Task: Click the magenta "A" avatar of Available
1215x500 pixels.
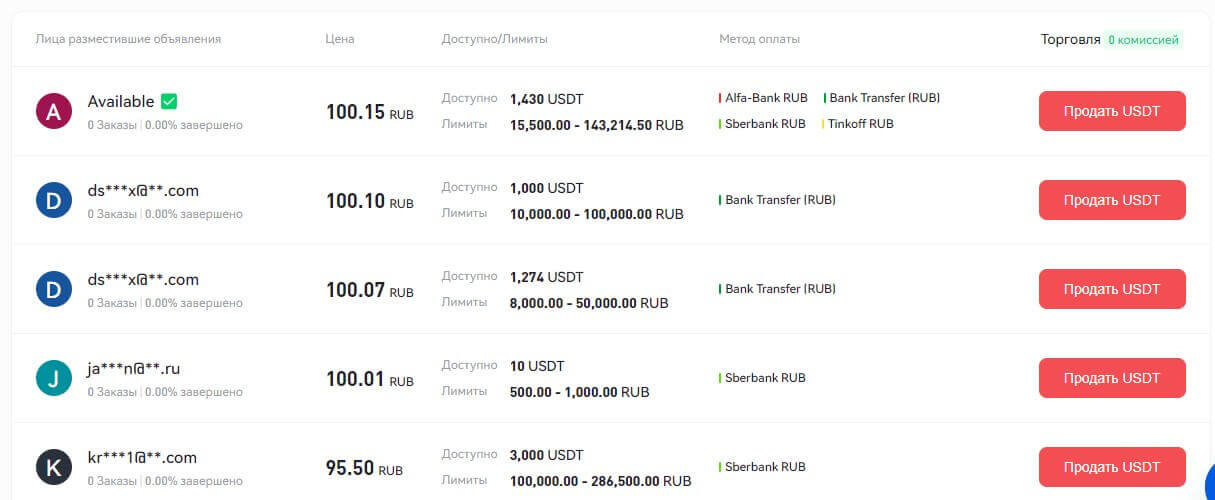Action: [53, 112]
